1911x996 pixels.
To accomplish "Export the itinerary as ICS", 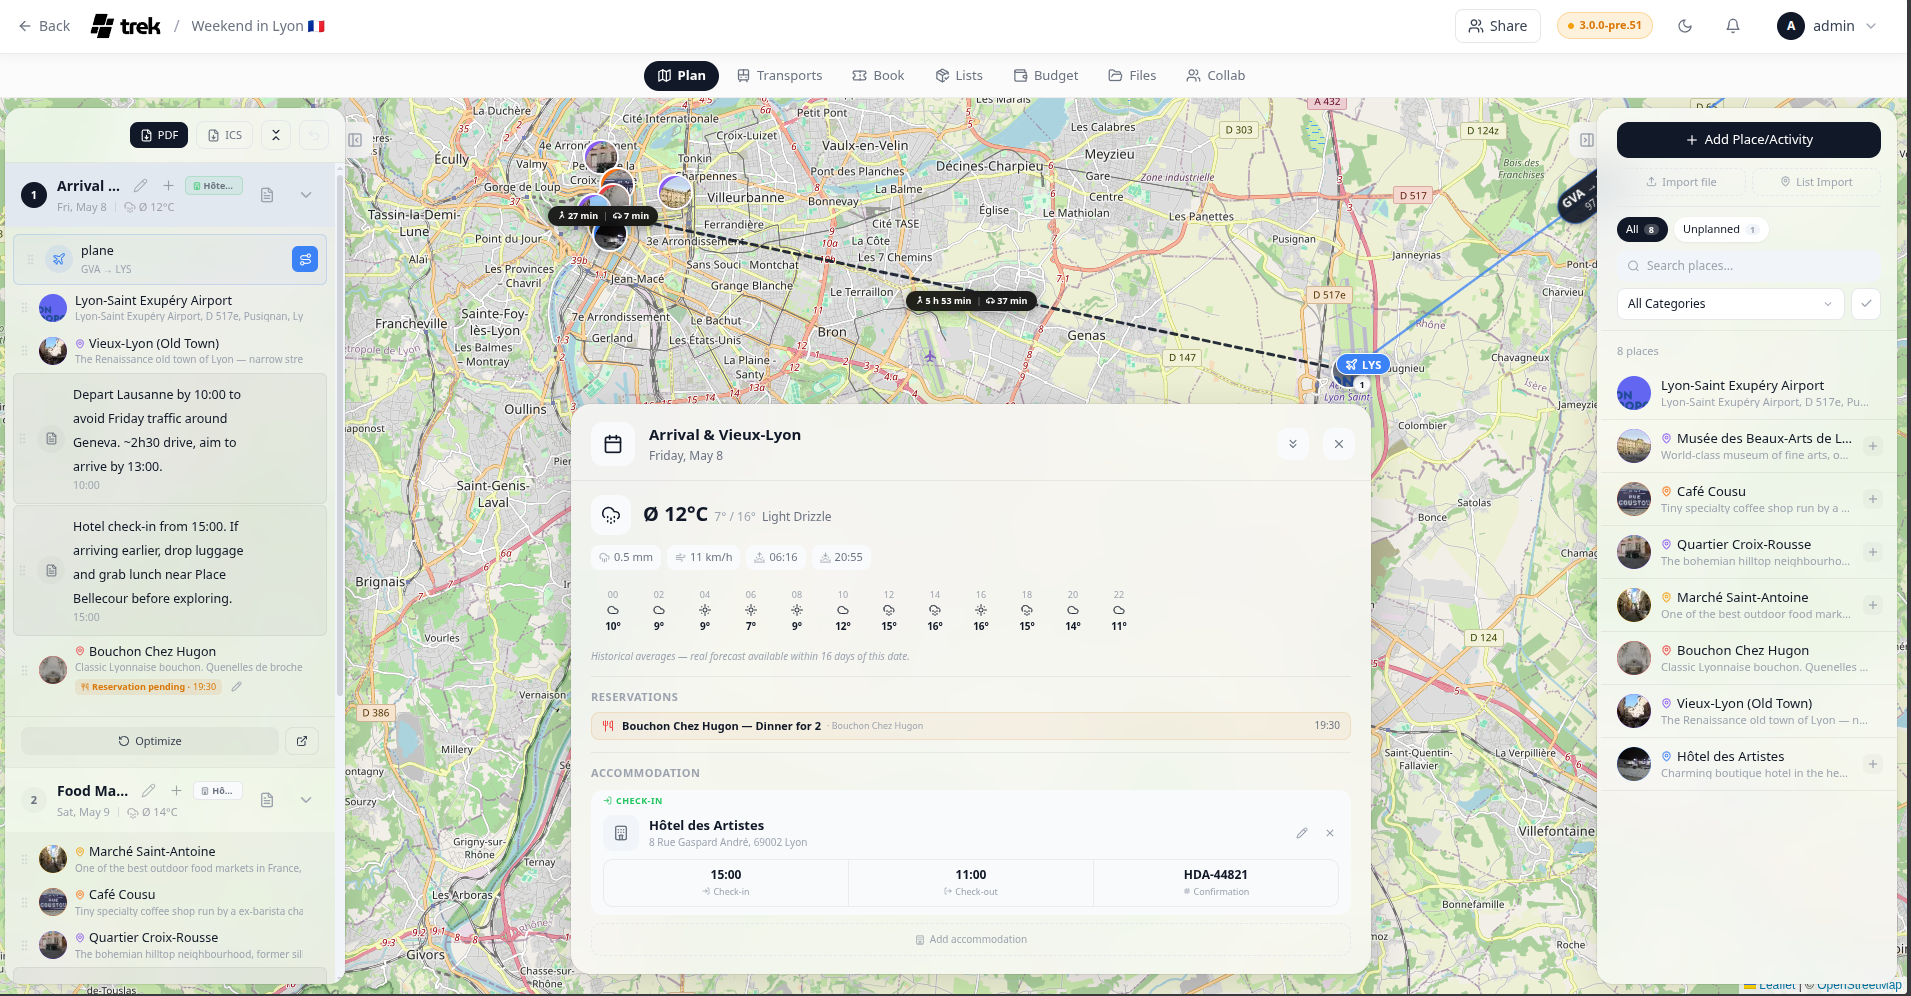I will (225, 135).
